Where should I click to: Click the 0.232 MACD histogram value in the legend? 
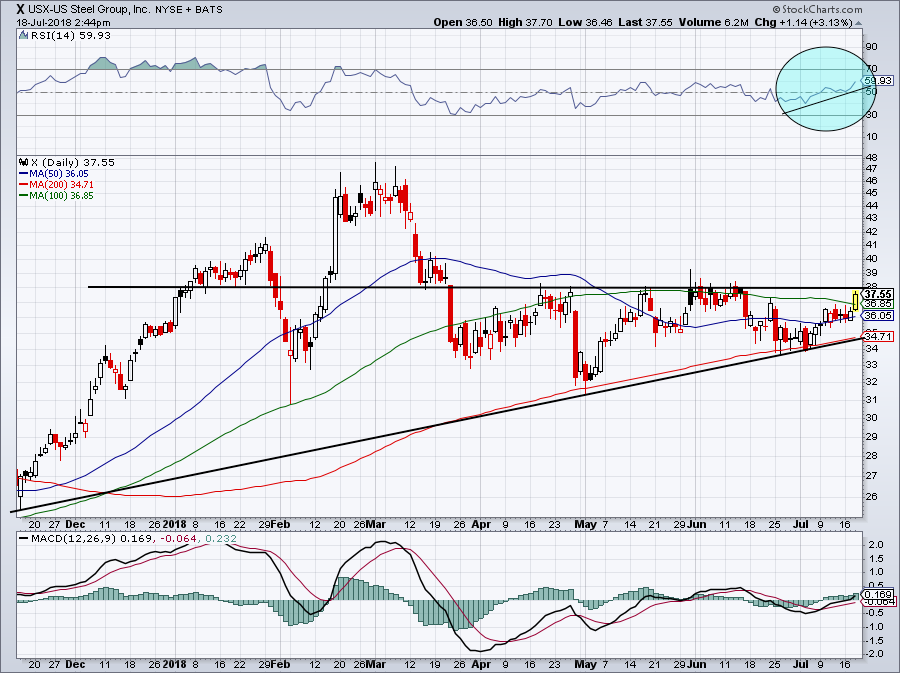pyautogui.click(x=220, y=539)
